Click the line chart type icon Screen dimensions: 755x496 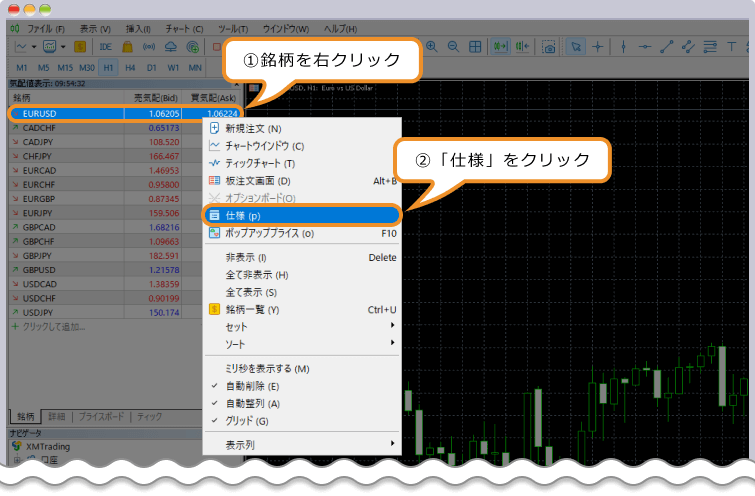coord(21,47)
